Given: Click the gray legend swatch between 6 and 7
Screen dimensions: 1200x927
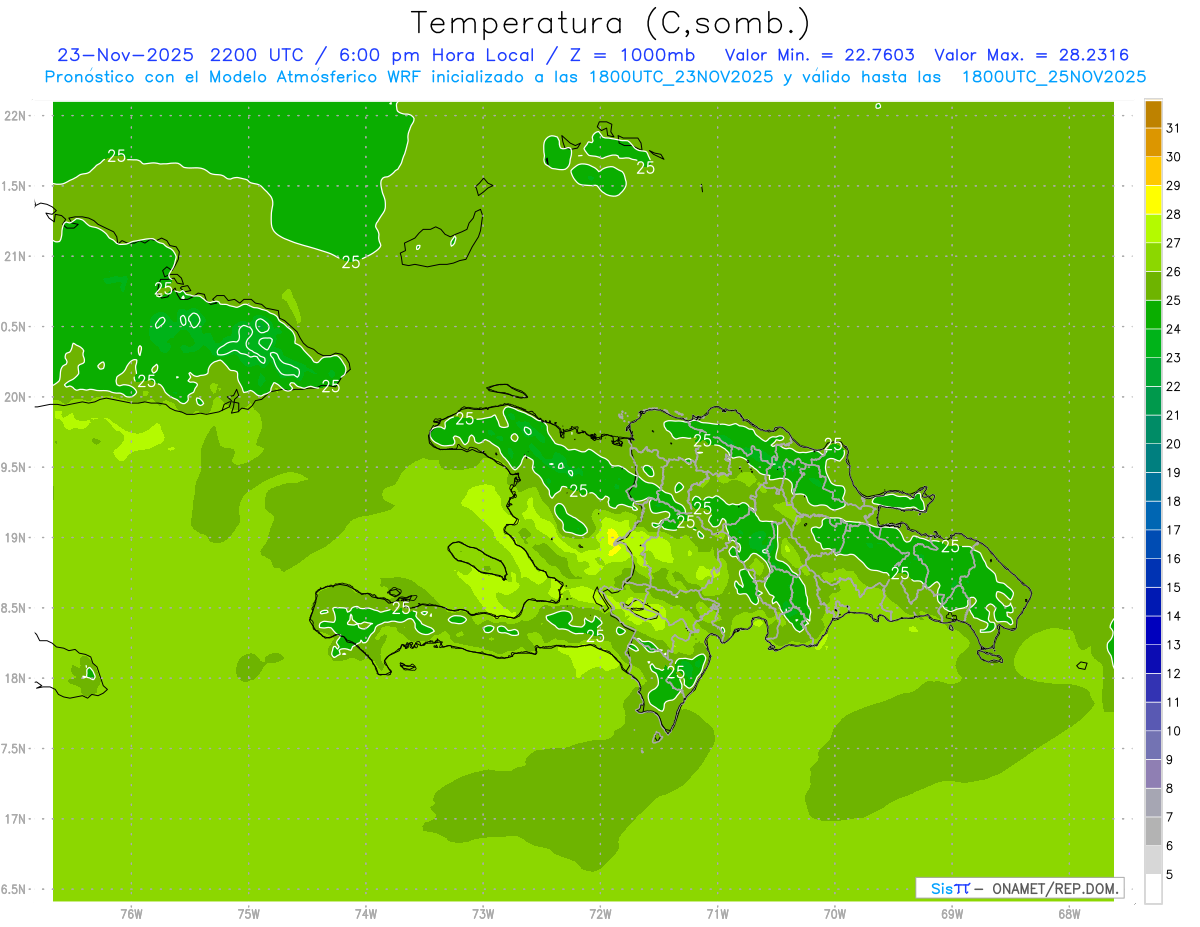Looking at the screenshot, I should [x=1153, y=832].
